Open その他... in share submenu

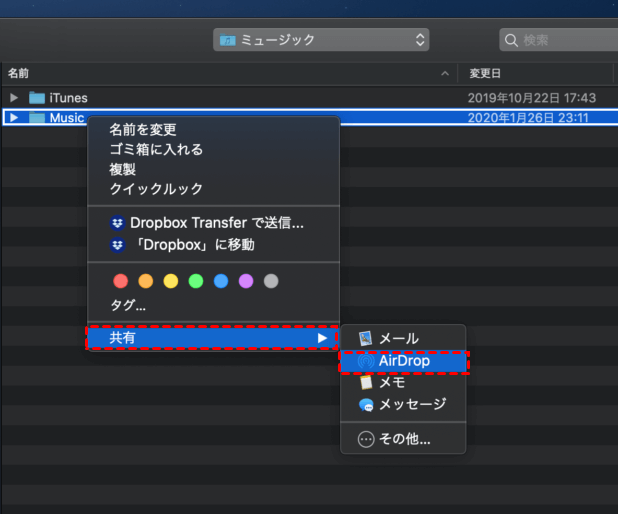coord(403,439)
